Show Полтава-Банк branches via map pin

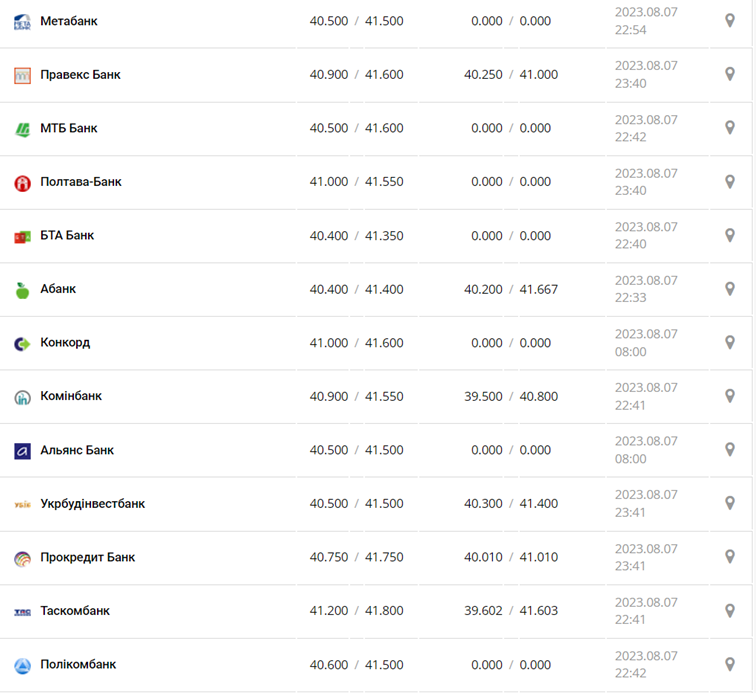point(730,181)
